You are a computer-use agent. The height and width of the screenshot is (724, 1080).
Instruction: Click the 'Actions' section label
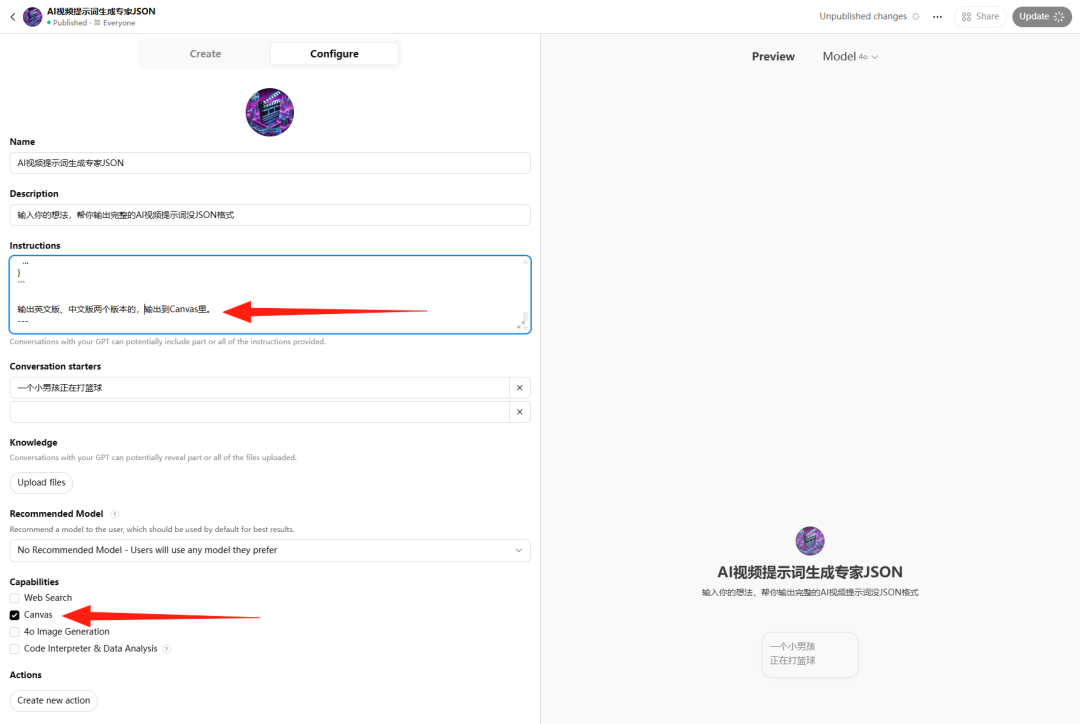tap(25, 675)
